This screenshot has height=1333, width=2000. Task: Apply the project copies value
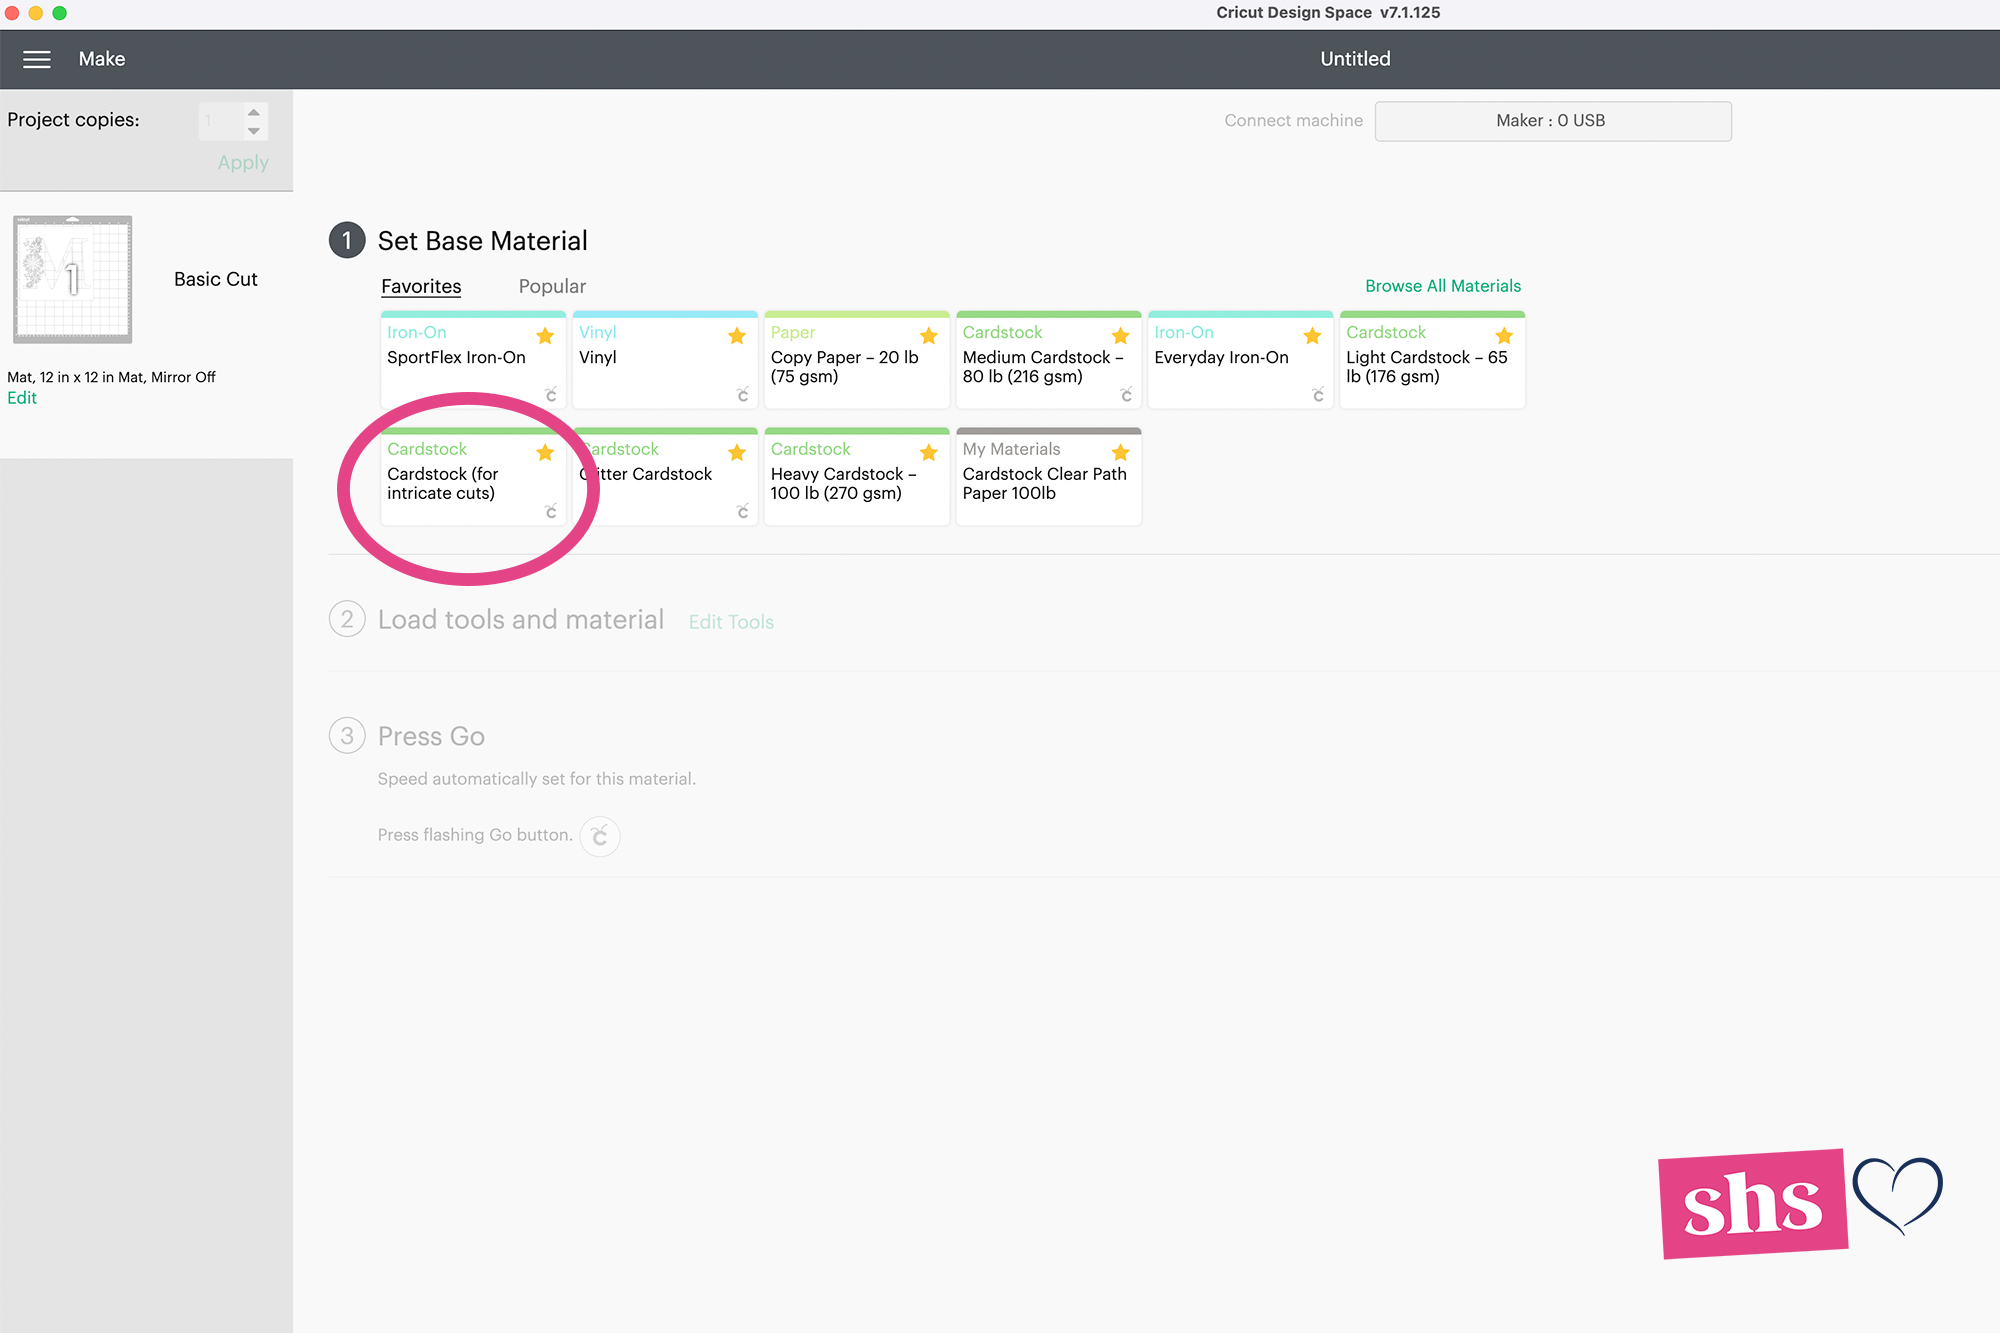coord(243,162)
